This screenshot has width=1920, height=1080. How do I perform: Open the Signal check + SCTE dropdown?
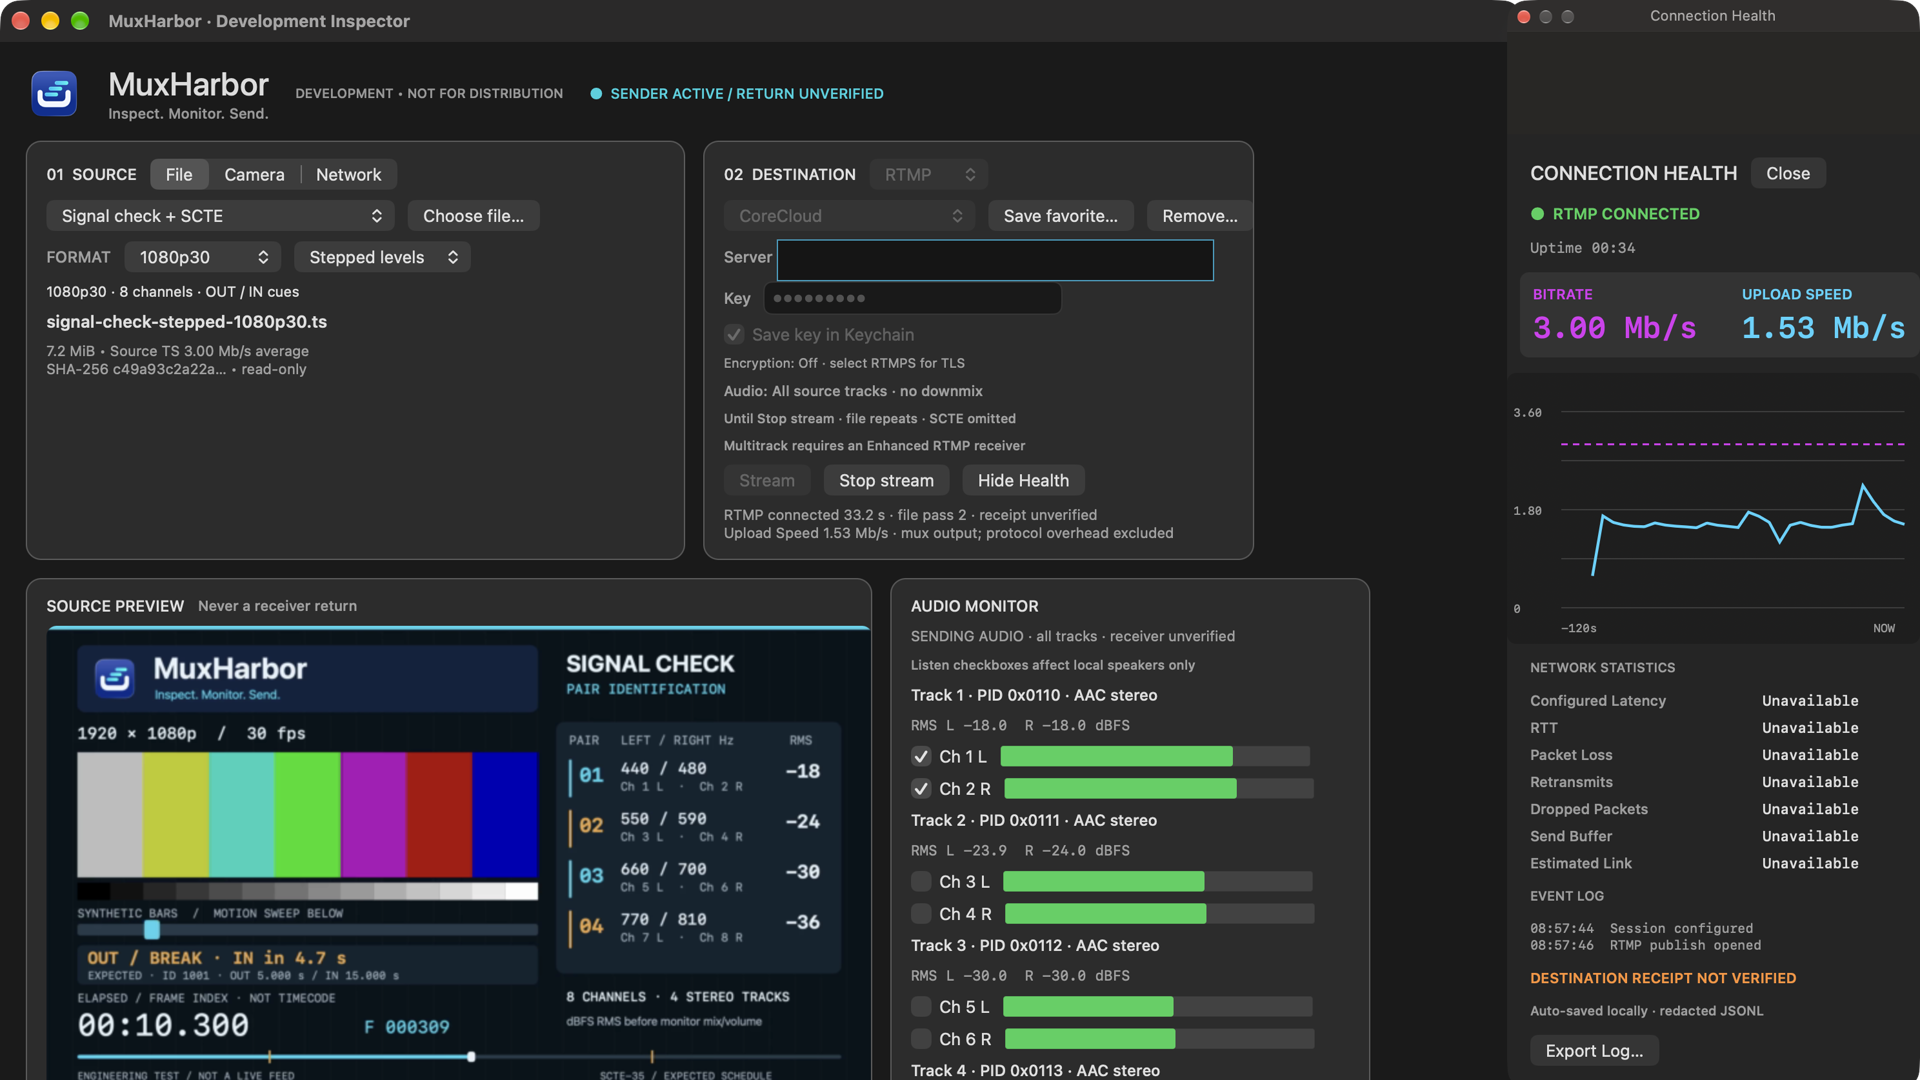pos(220,216)
